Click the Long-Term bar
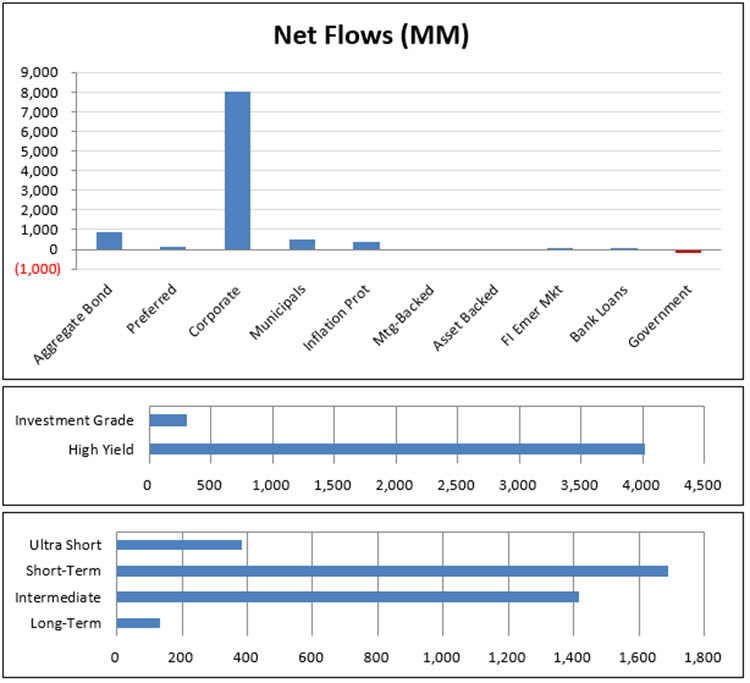Image resolution: width=750 pixels, height=683 pixels. pyautogui.click(x=138, y=623)
